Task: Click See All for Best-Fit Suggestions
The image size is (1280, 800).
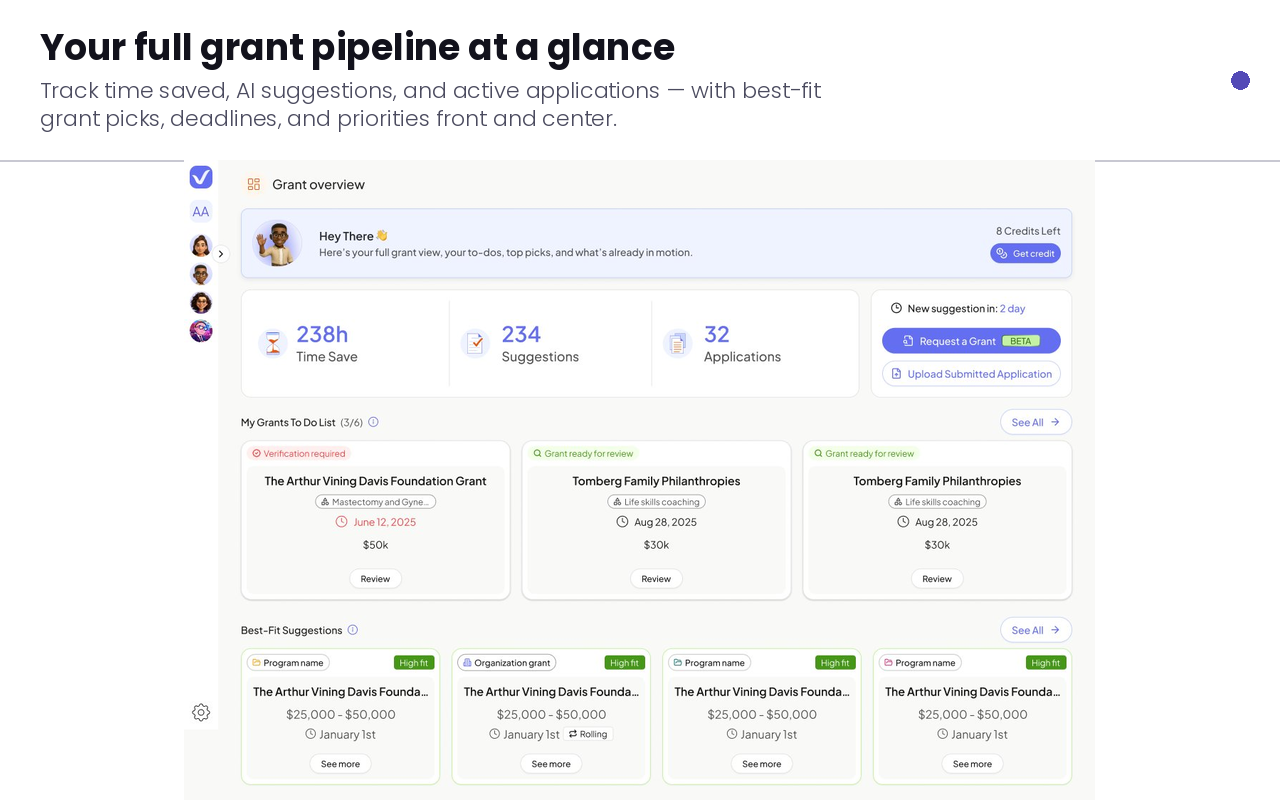Action: 1036,630
